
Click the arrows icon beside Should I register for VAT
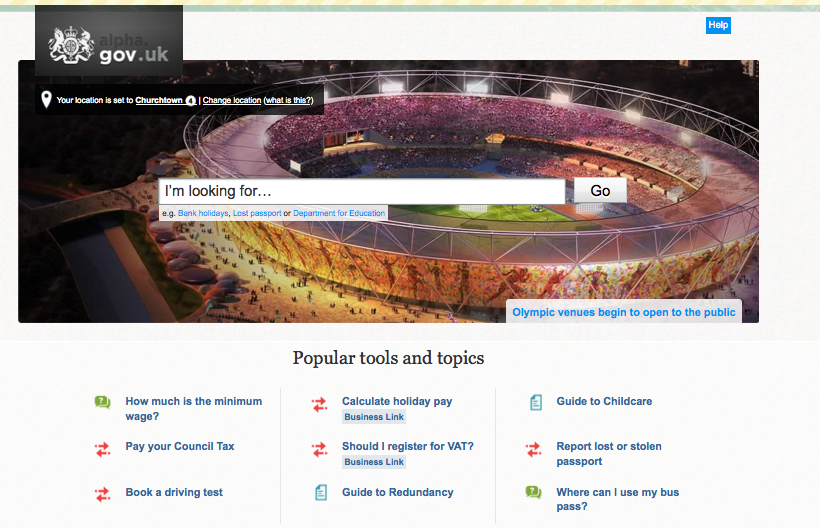[x=320, y=450]
